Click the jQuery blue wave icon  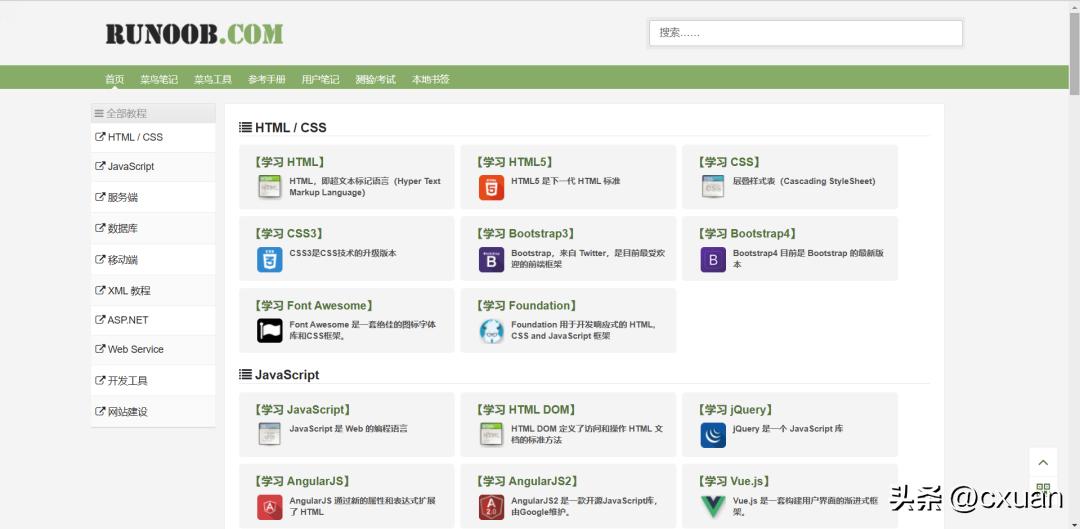tap(713, 435)
